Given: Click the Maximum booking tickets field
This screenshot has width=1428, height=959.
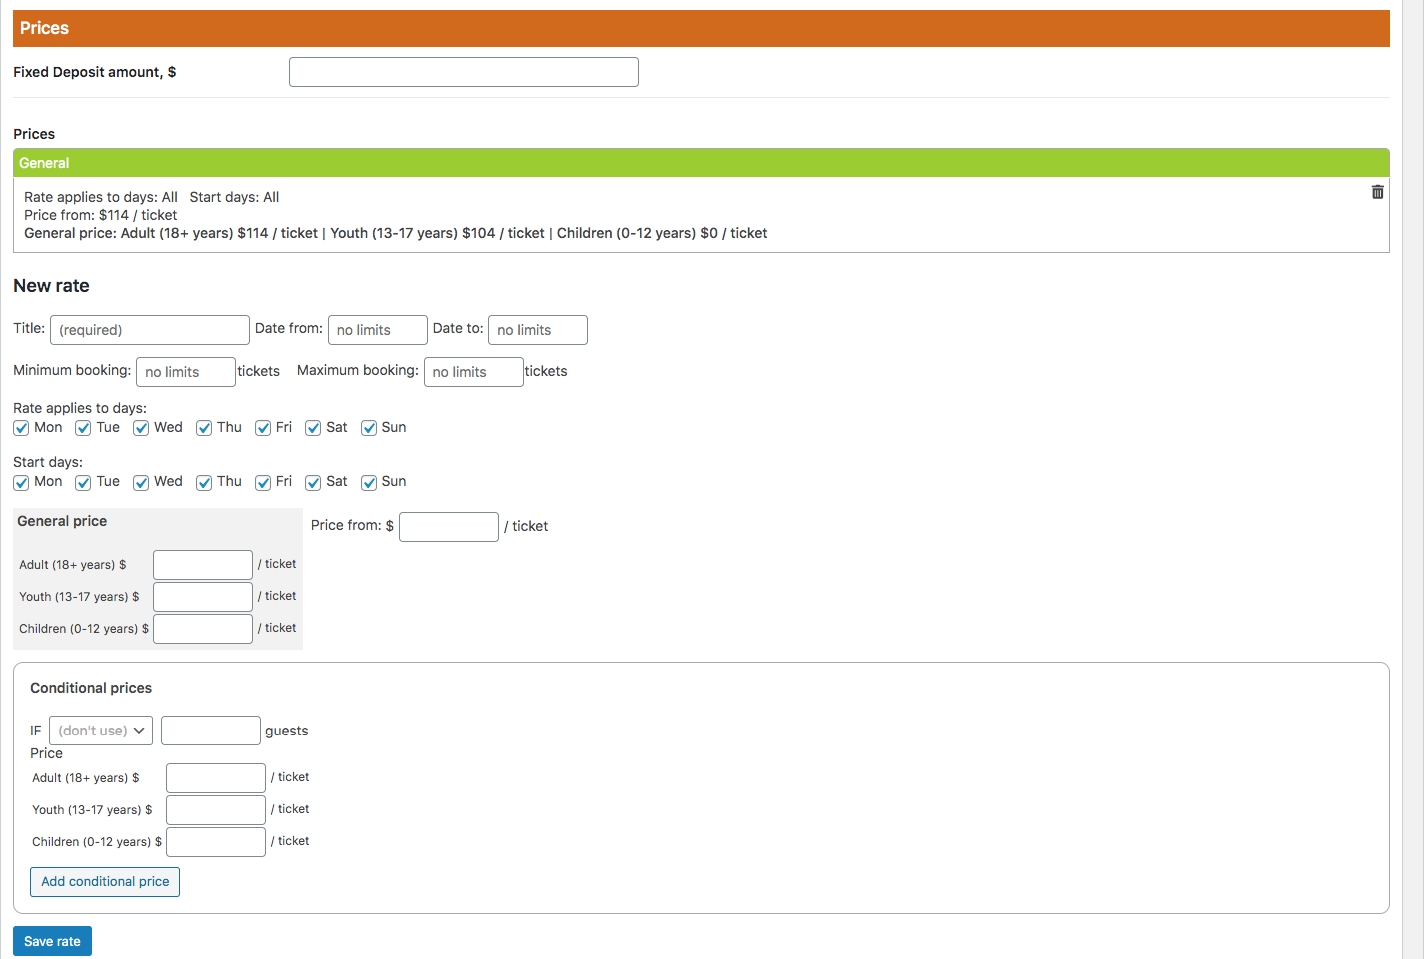Looking at the screenshot, I should click(x=473, y=372).
